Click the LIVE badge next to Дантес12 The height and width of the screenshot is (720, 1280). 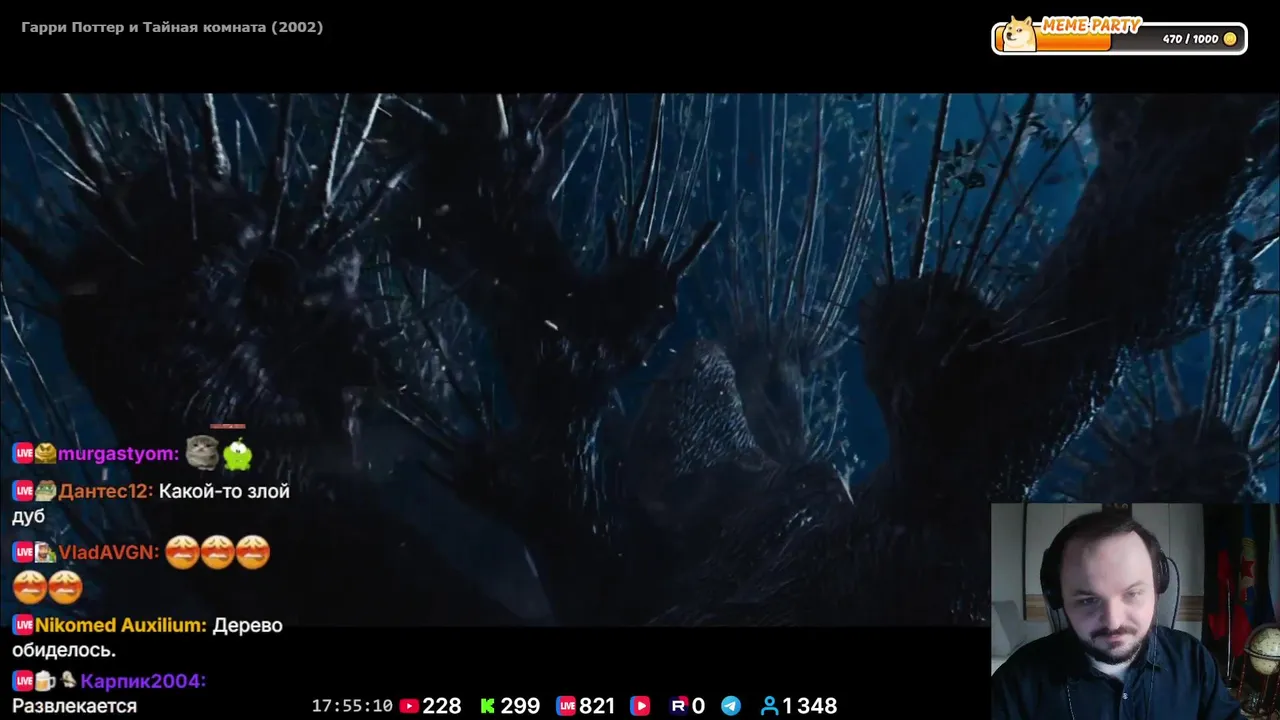pyautogui.click(x=23, y=491)
